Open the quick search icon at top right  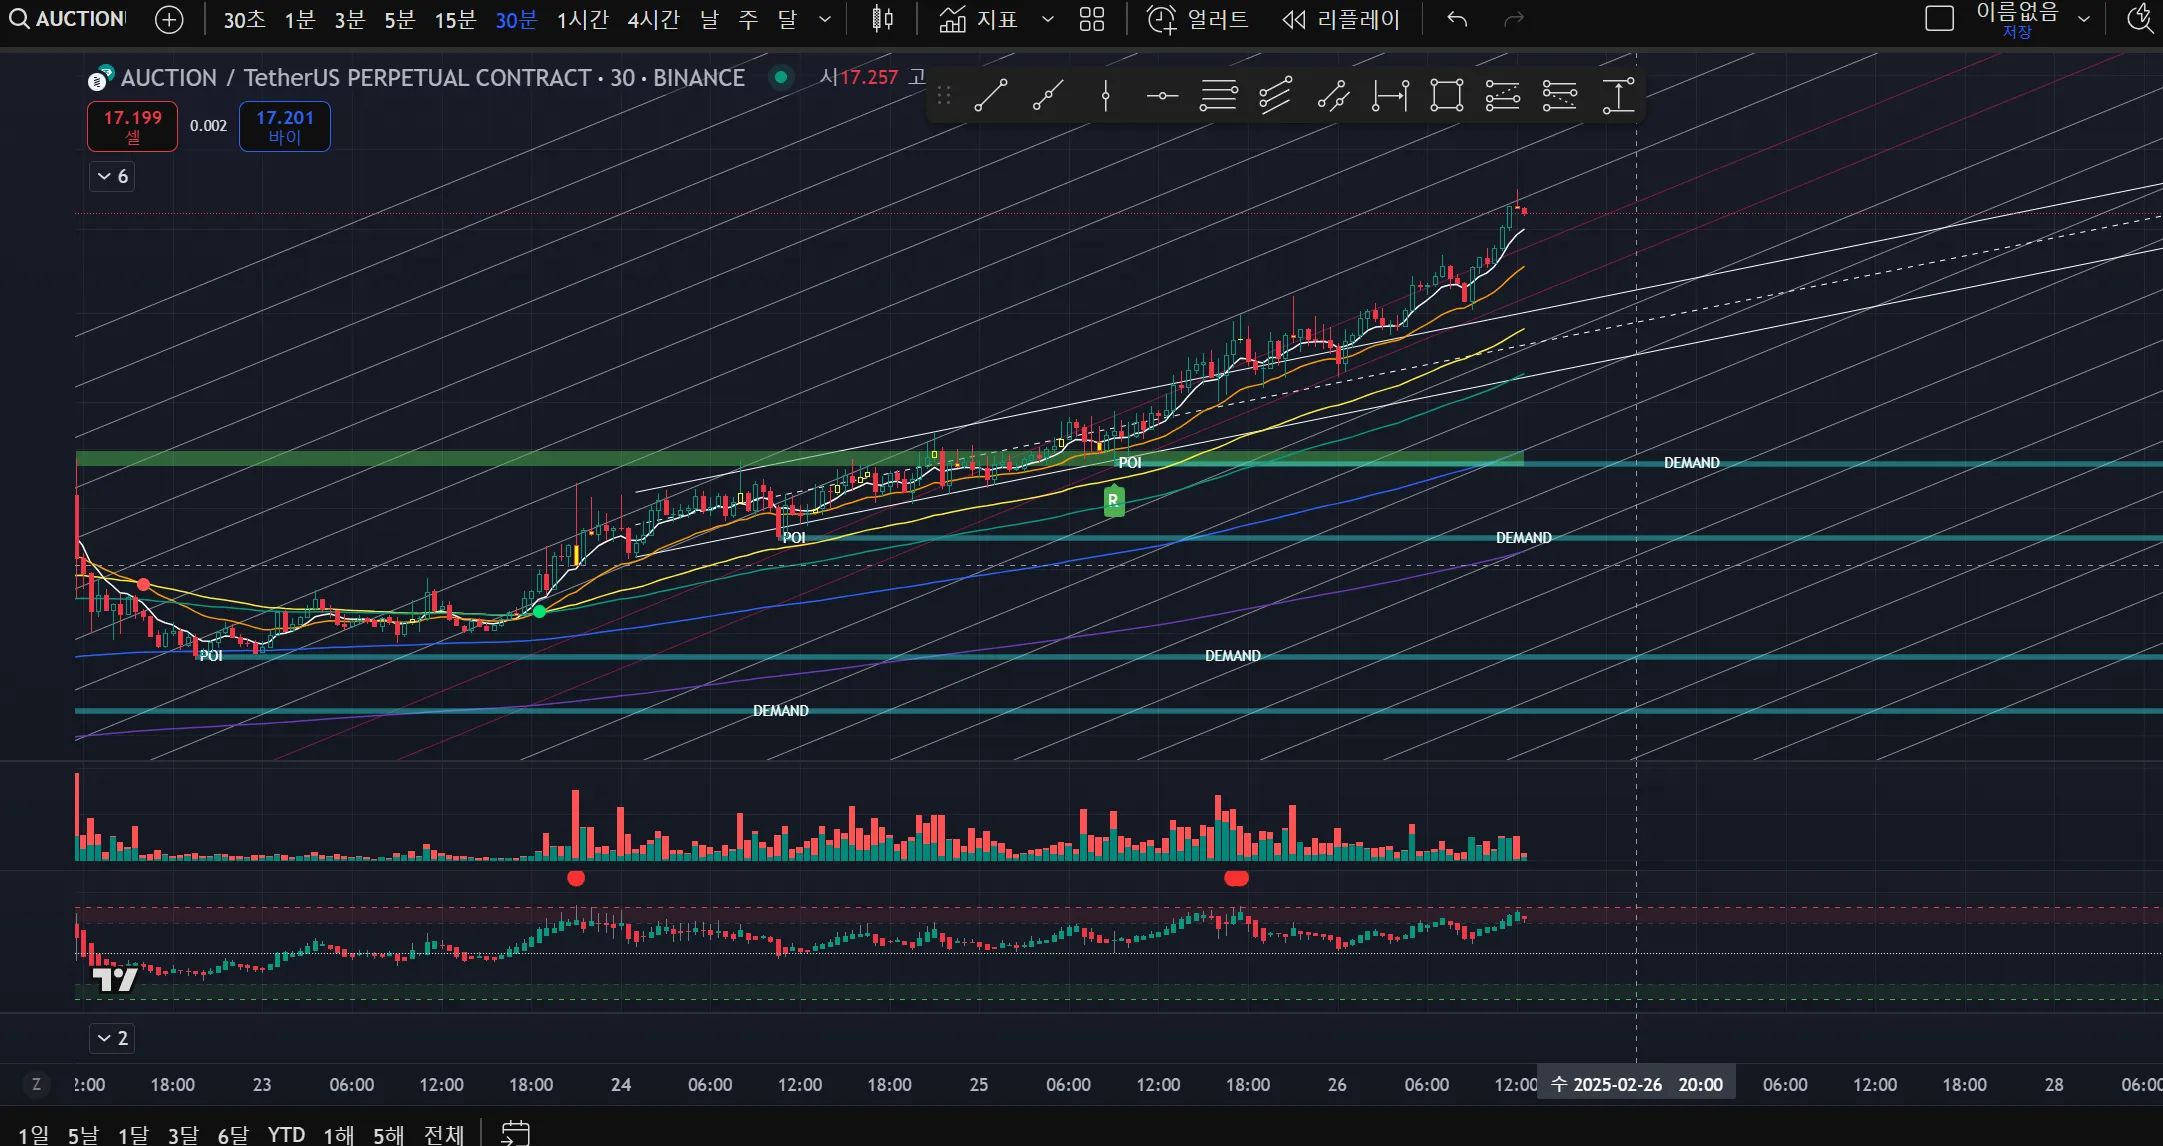2140,19
